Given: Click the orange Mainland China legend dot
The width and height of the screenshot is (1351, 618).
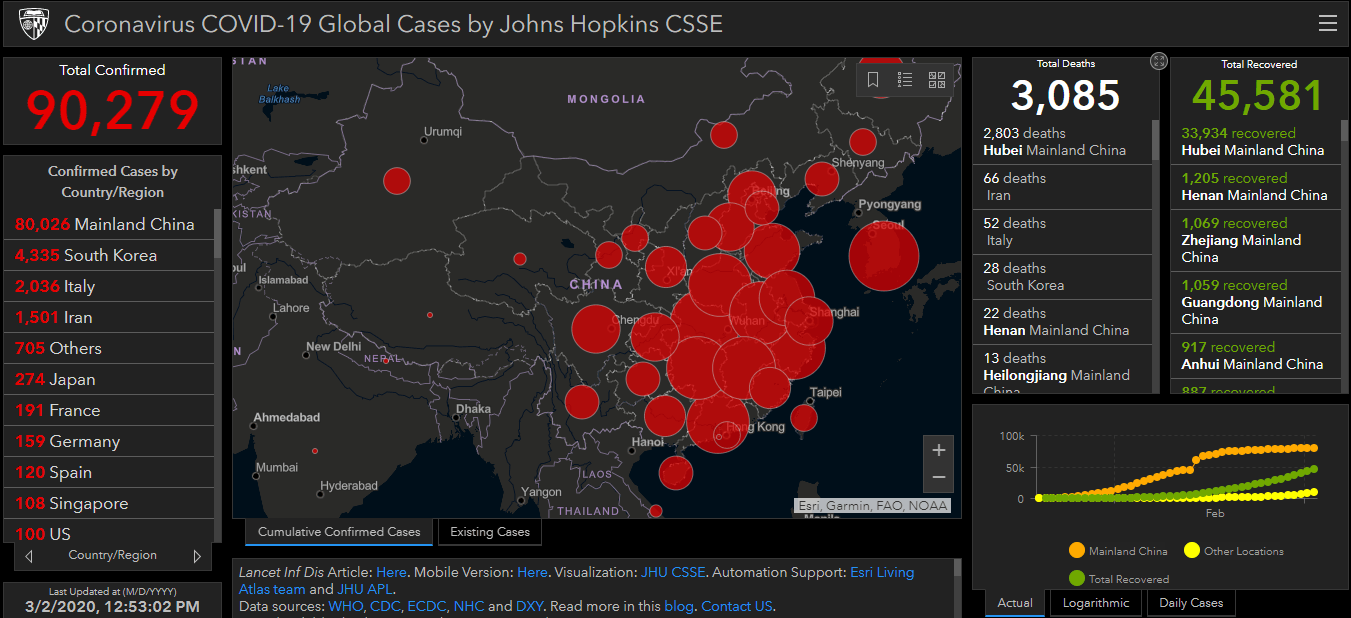Looking at the screenshot, I should [1076, 551].
